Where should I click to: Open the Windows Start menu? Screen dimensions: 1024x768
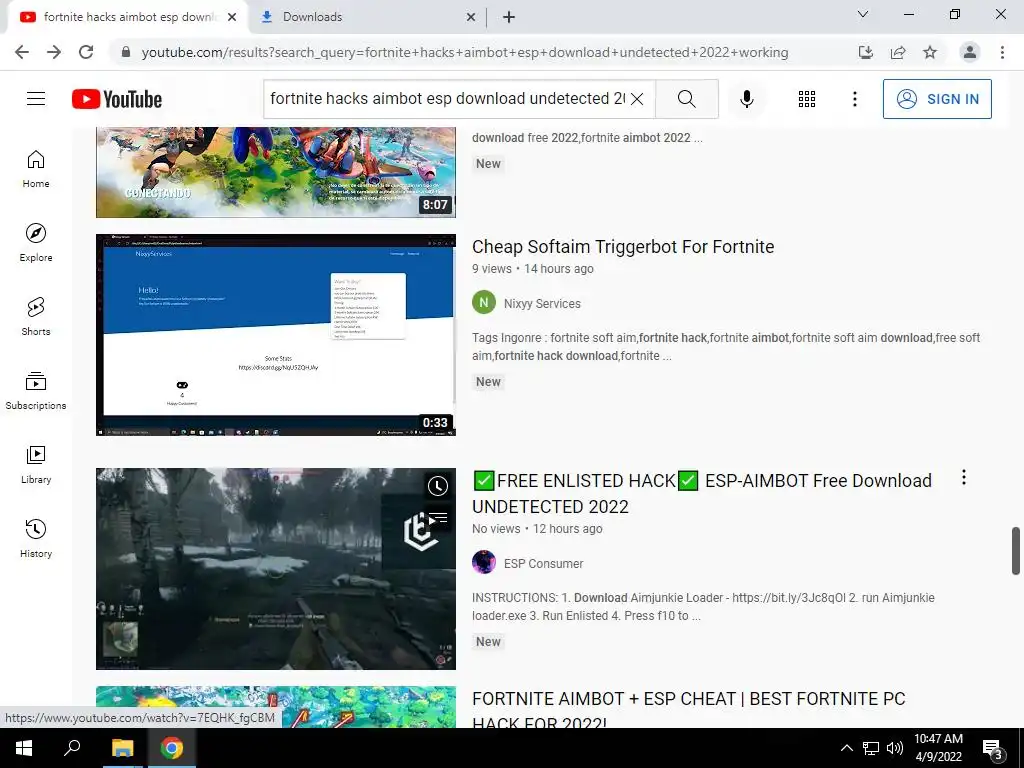pos(24,748)
